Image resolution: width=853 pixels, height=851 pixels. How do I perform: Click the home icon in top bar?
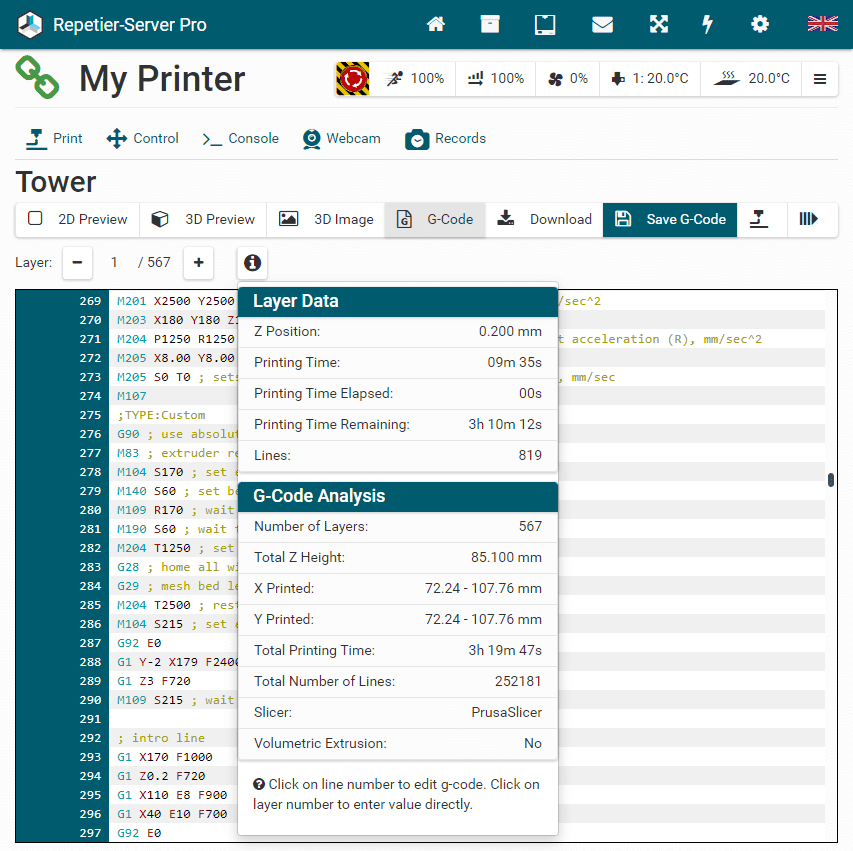(x=435, y=25)
